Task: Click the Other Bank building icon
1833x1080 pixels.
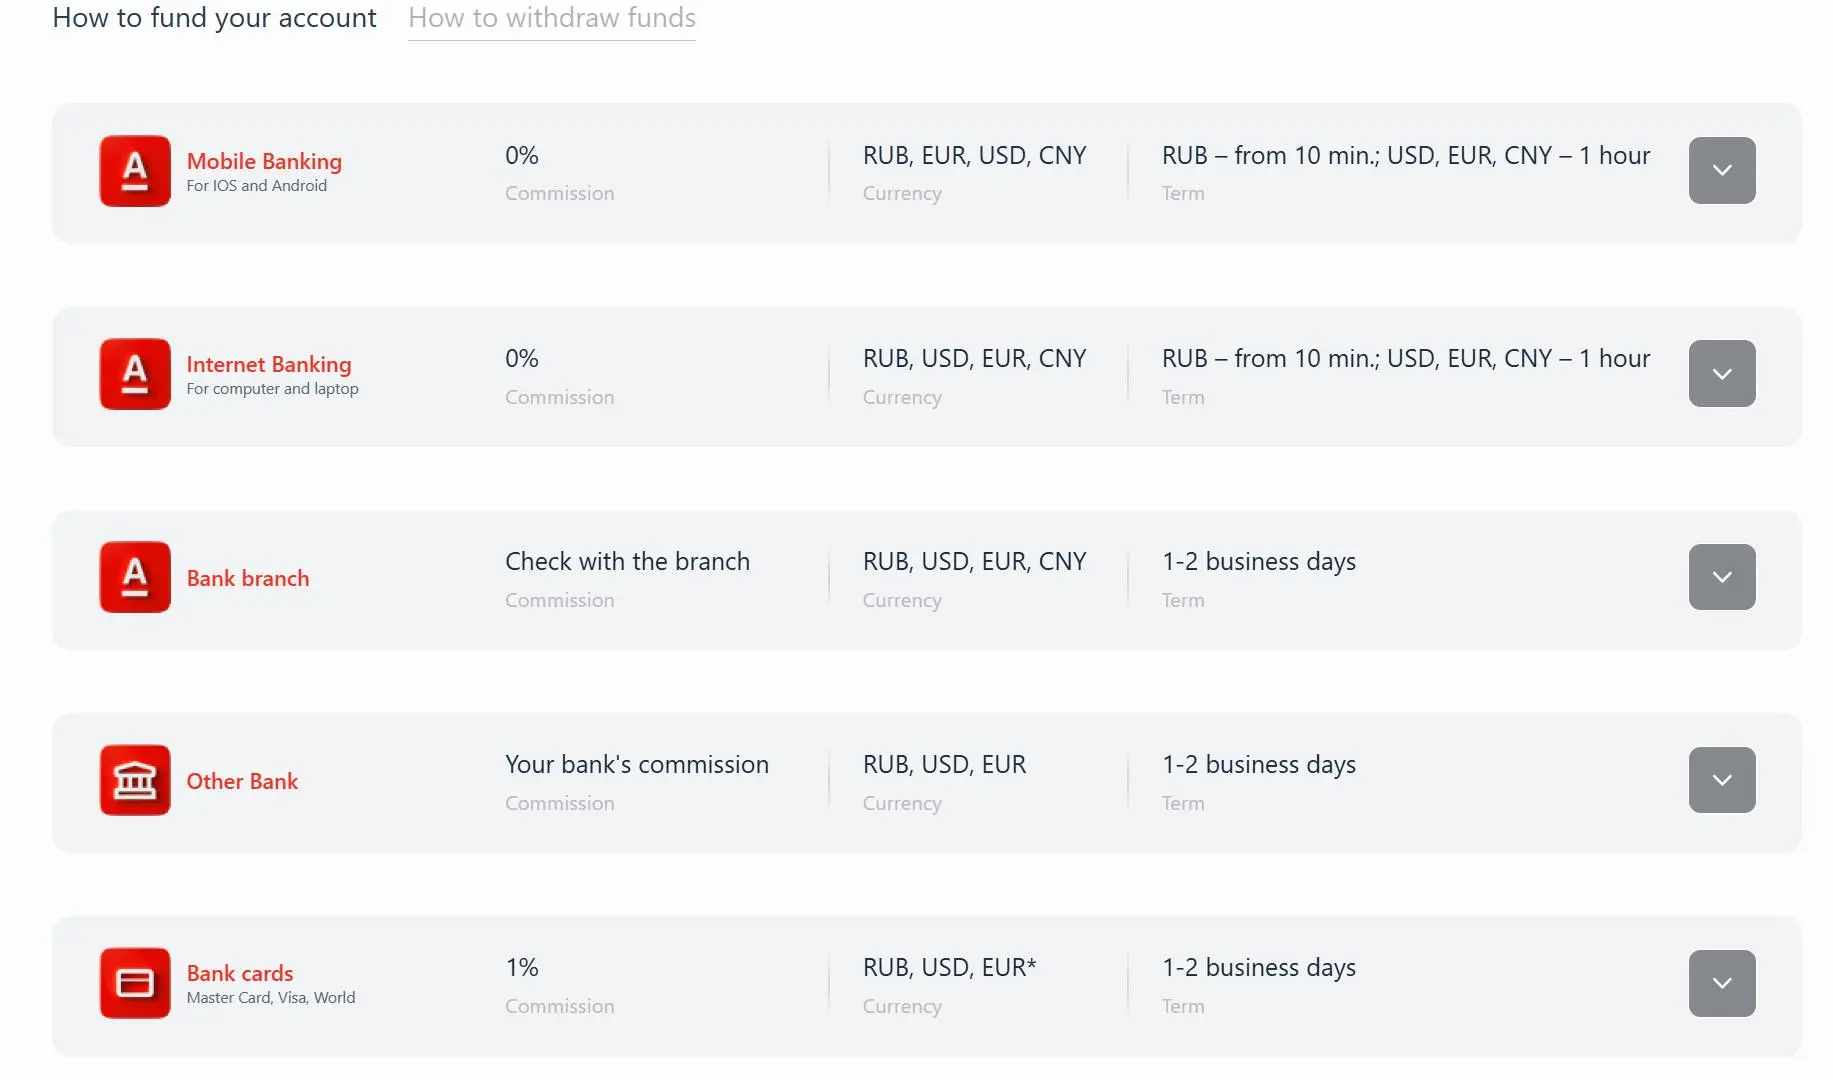Action: 135,780
